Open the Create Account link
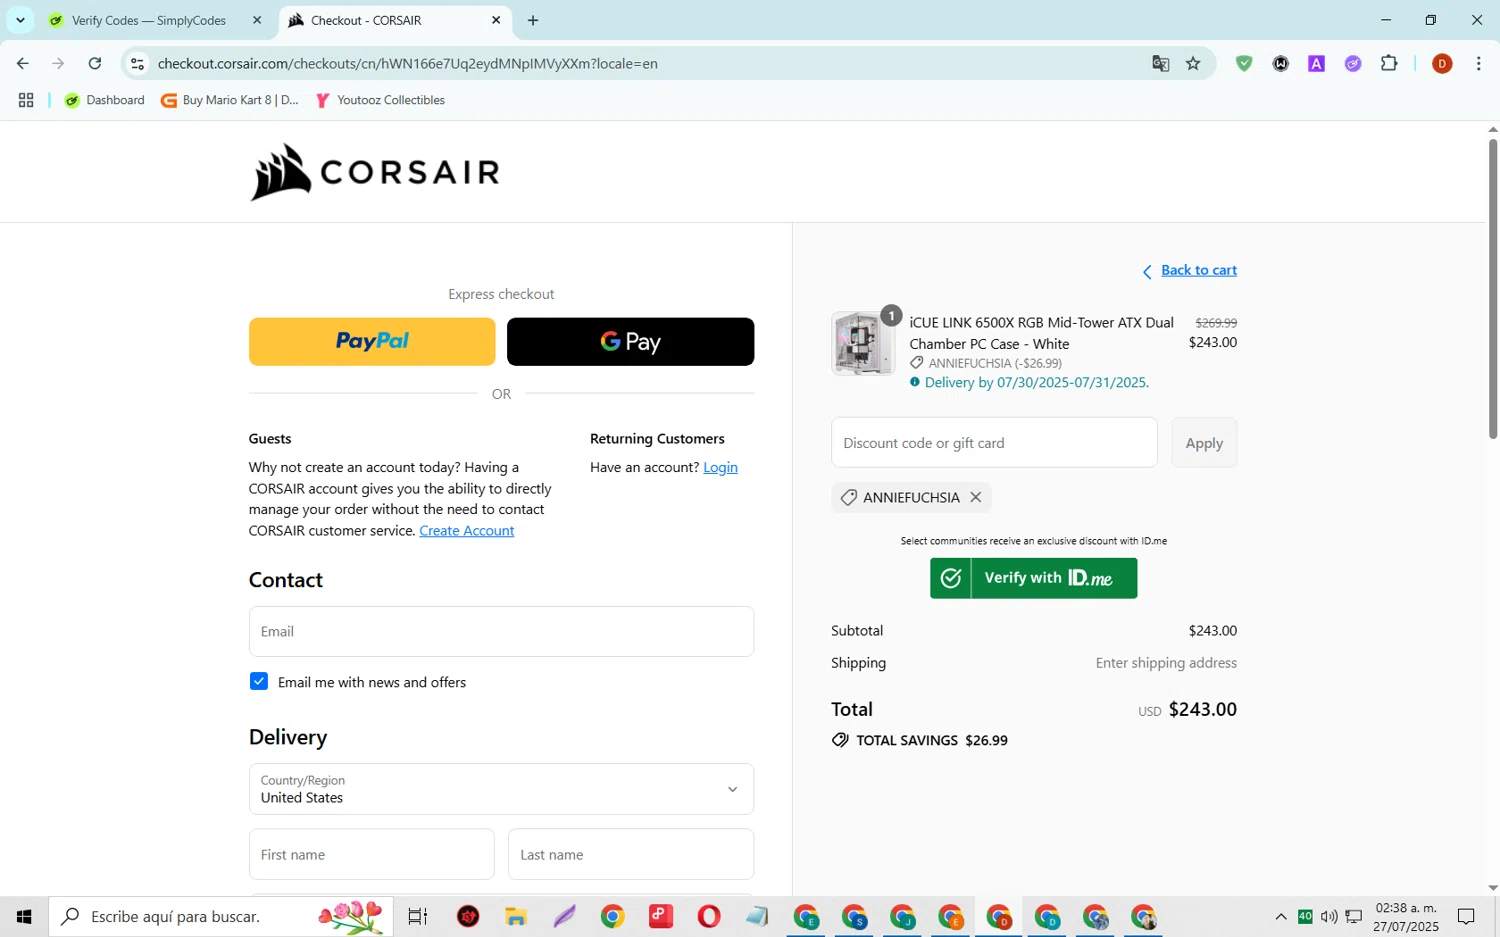 coord(466,530)
